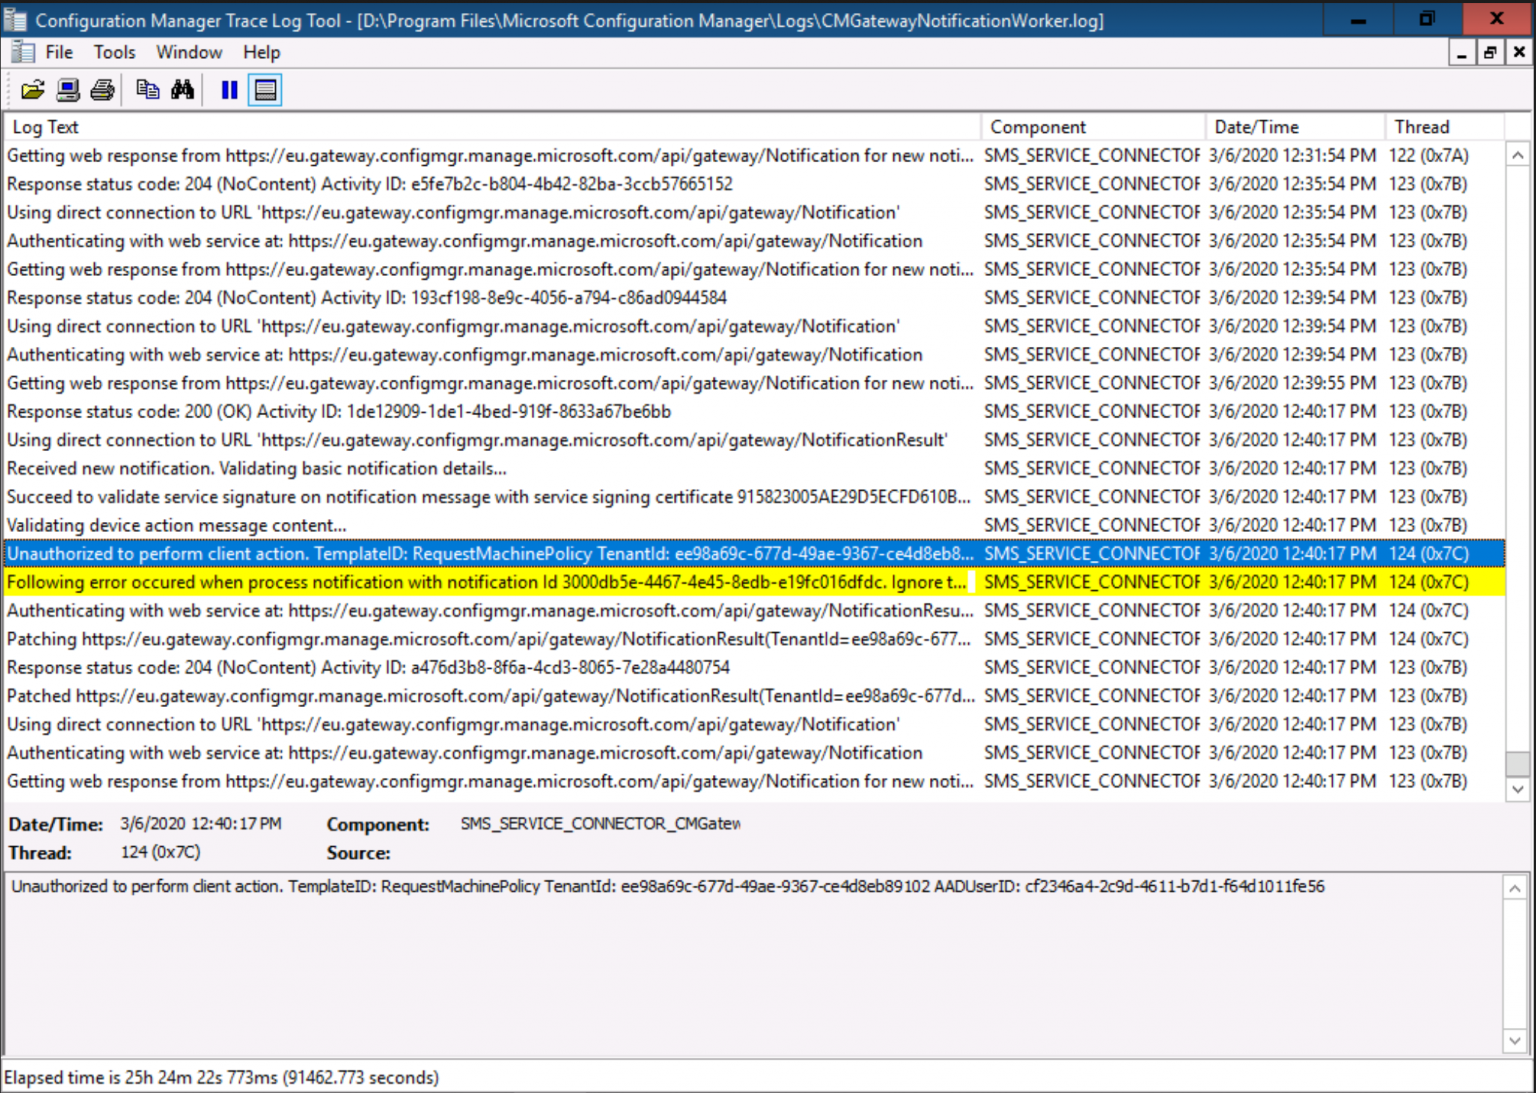Image resolution: width=1536 pixels, height=1093 pixels.
Task: Open a log from a remote computer
Action: coord(67,89)
